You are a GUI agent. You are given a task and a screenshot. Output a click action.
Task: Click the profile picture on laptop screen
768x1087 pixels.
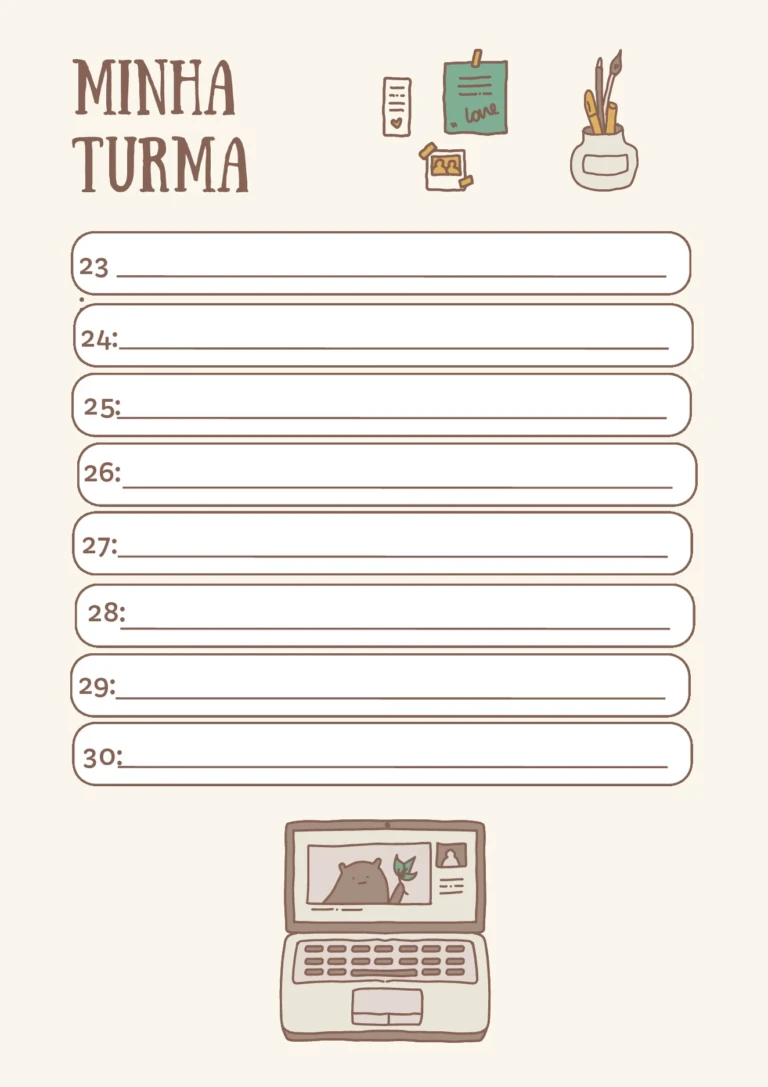click(451, 856)
